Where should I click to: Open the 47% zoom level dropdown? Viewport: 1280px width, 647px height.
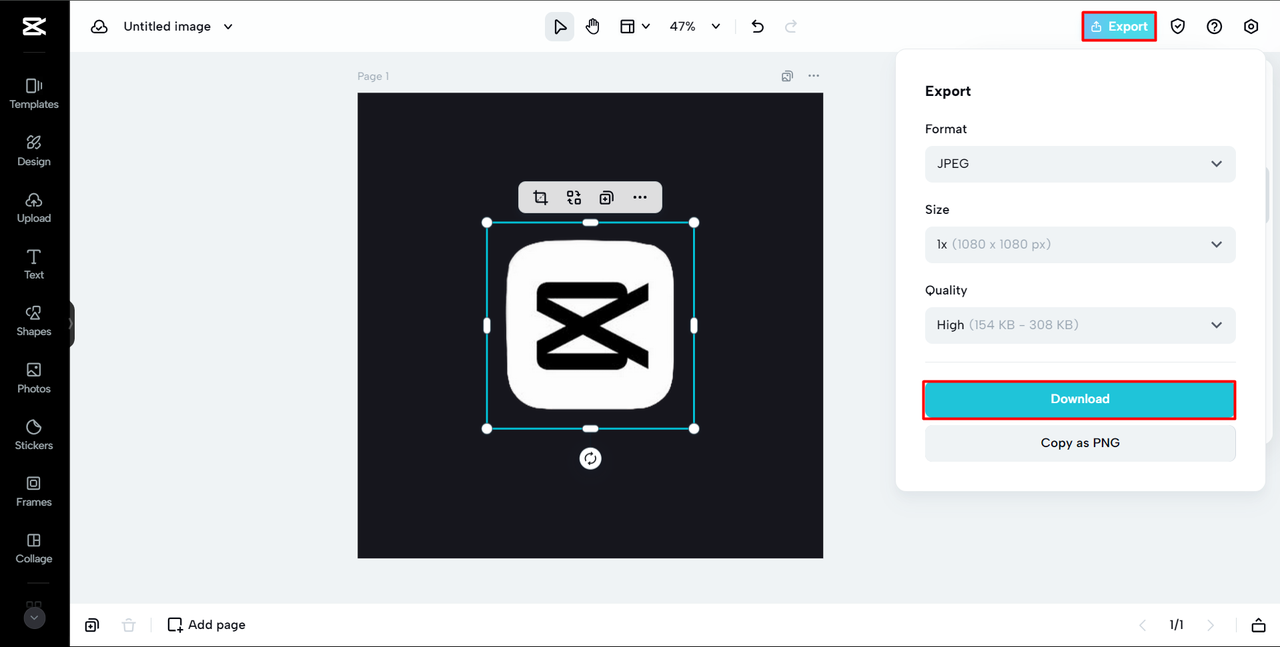(x=695, y=27)
